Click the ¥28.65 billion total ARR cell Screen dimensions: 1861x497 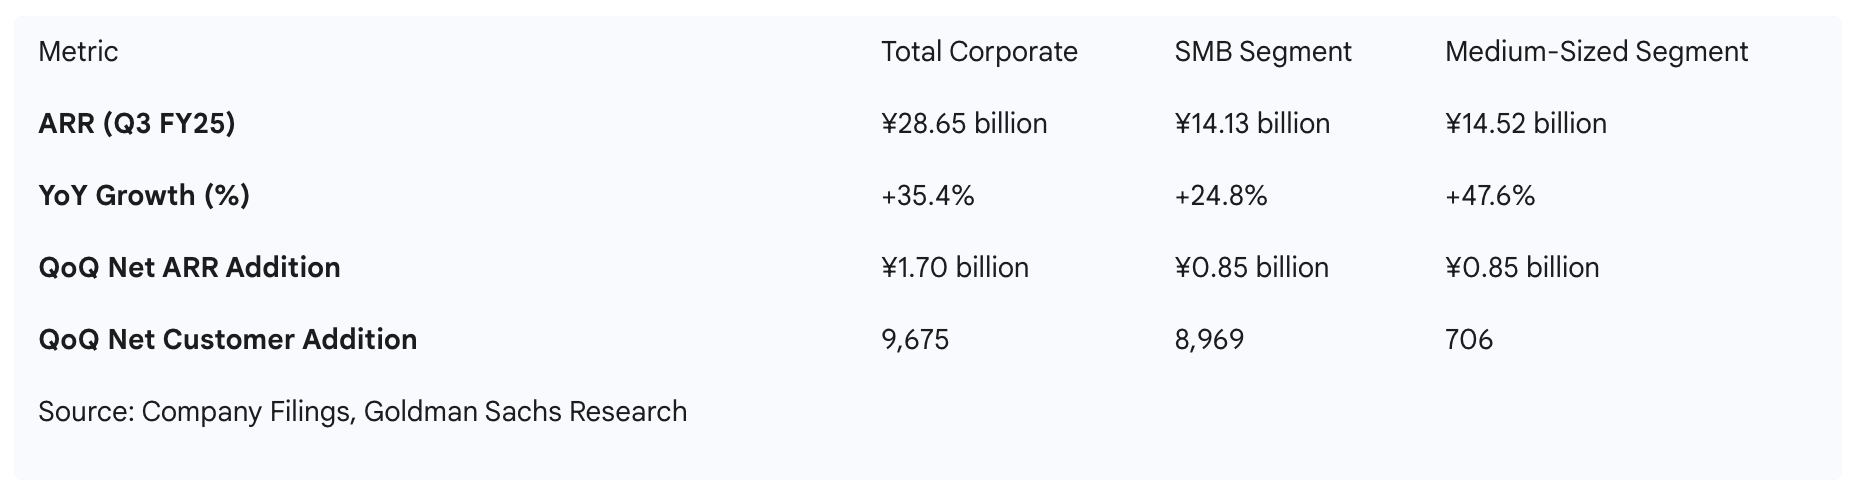963,124
